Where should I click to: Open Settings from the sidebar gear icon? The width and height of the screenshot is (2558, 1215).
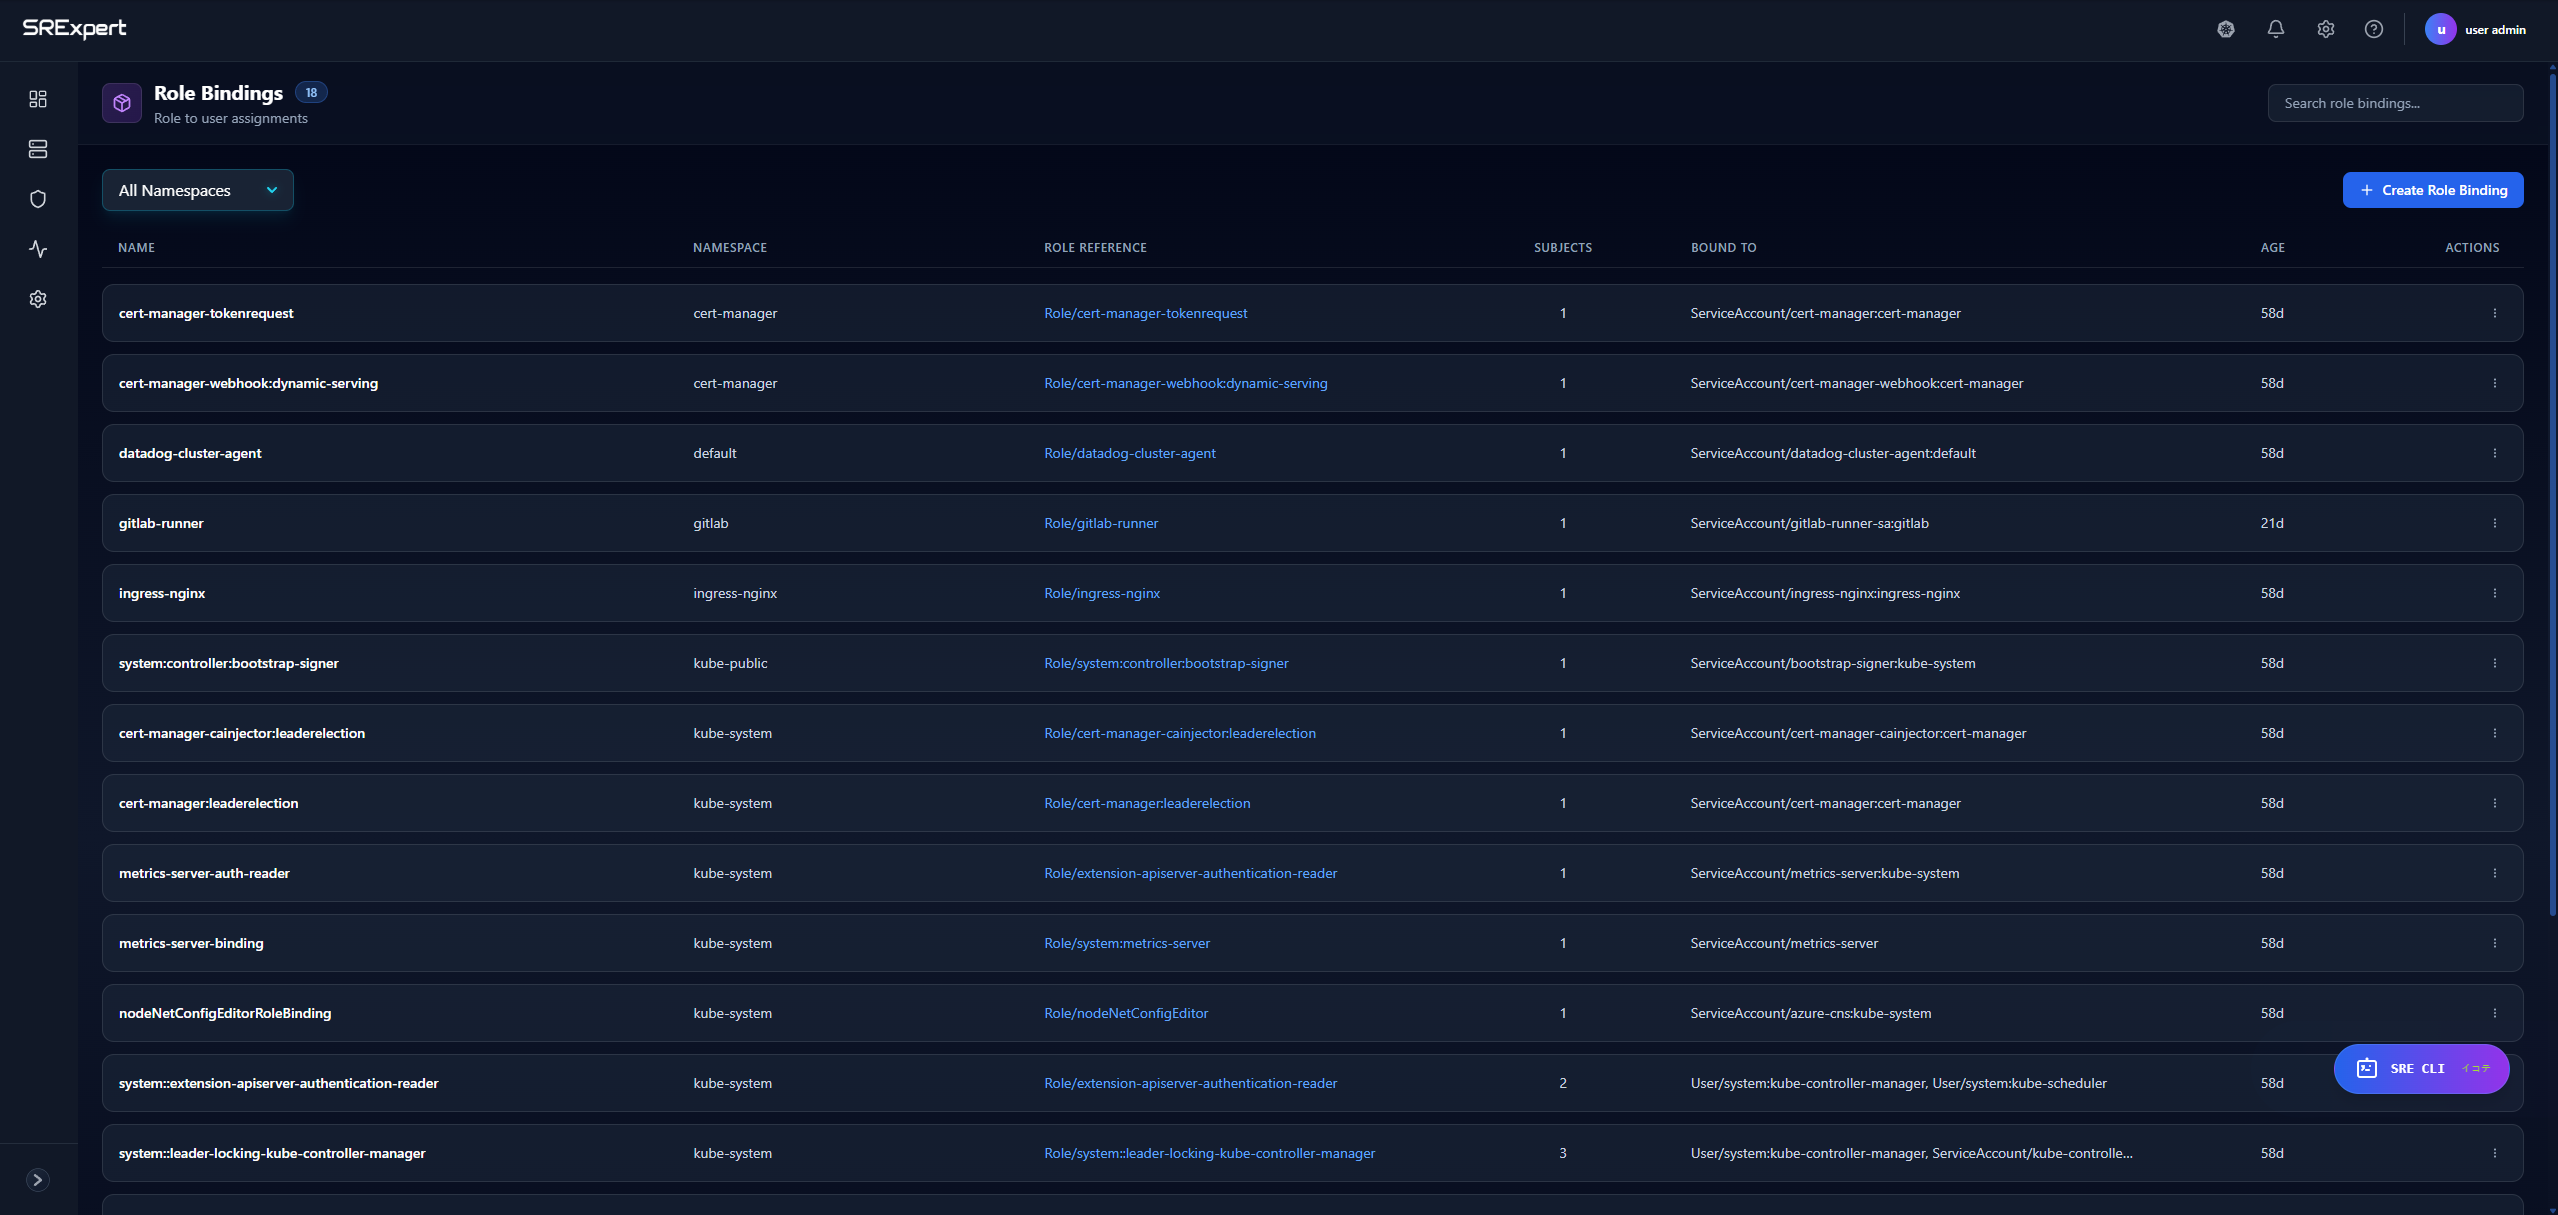(x=38, y=298)
